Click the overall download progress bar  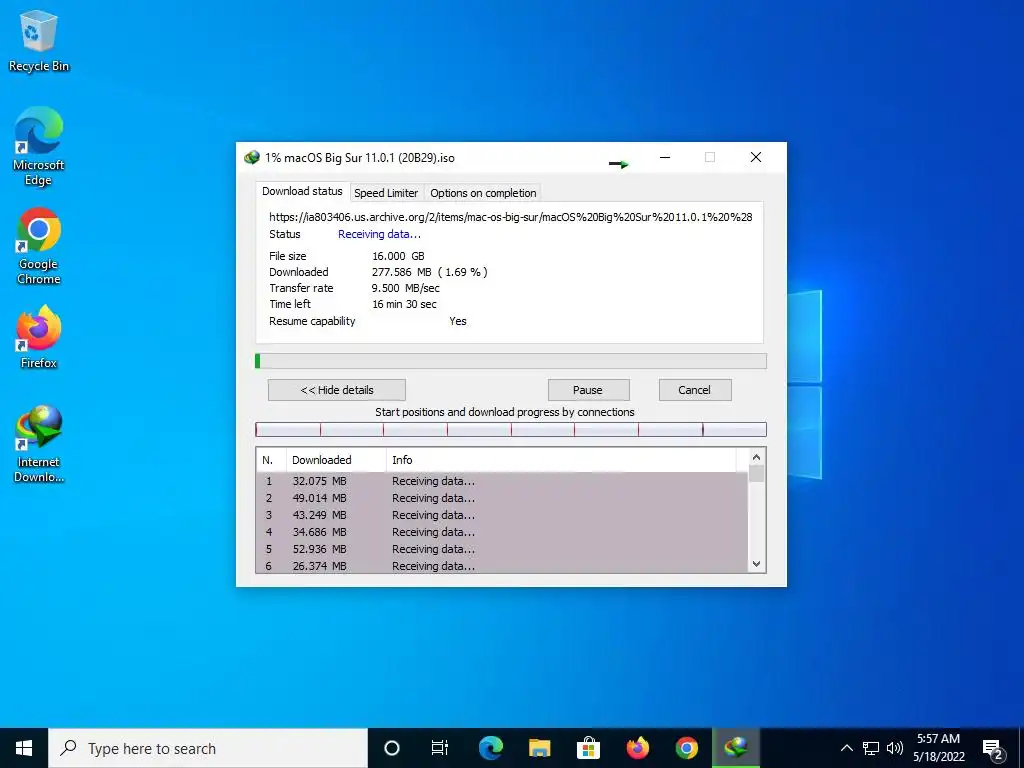point(511,361)
